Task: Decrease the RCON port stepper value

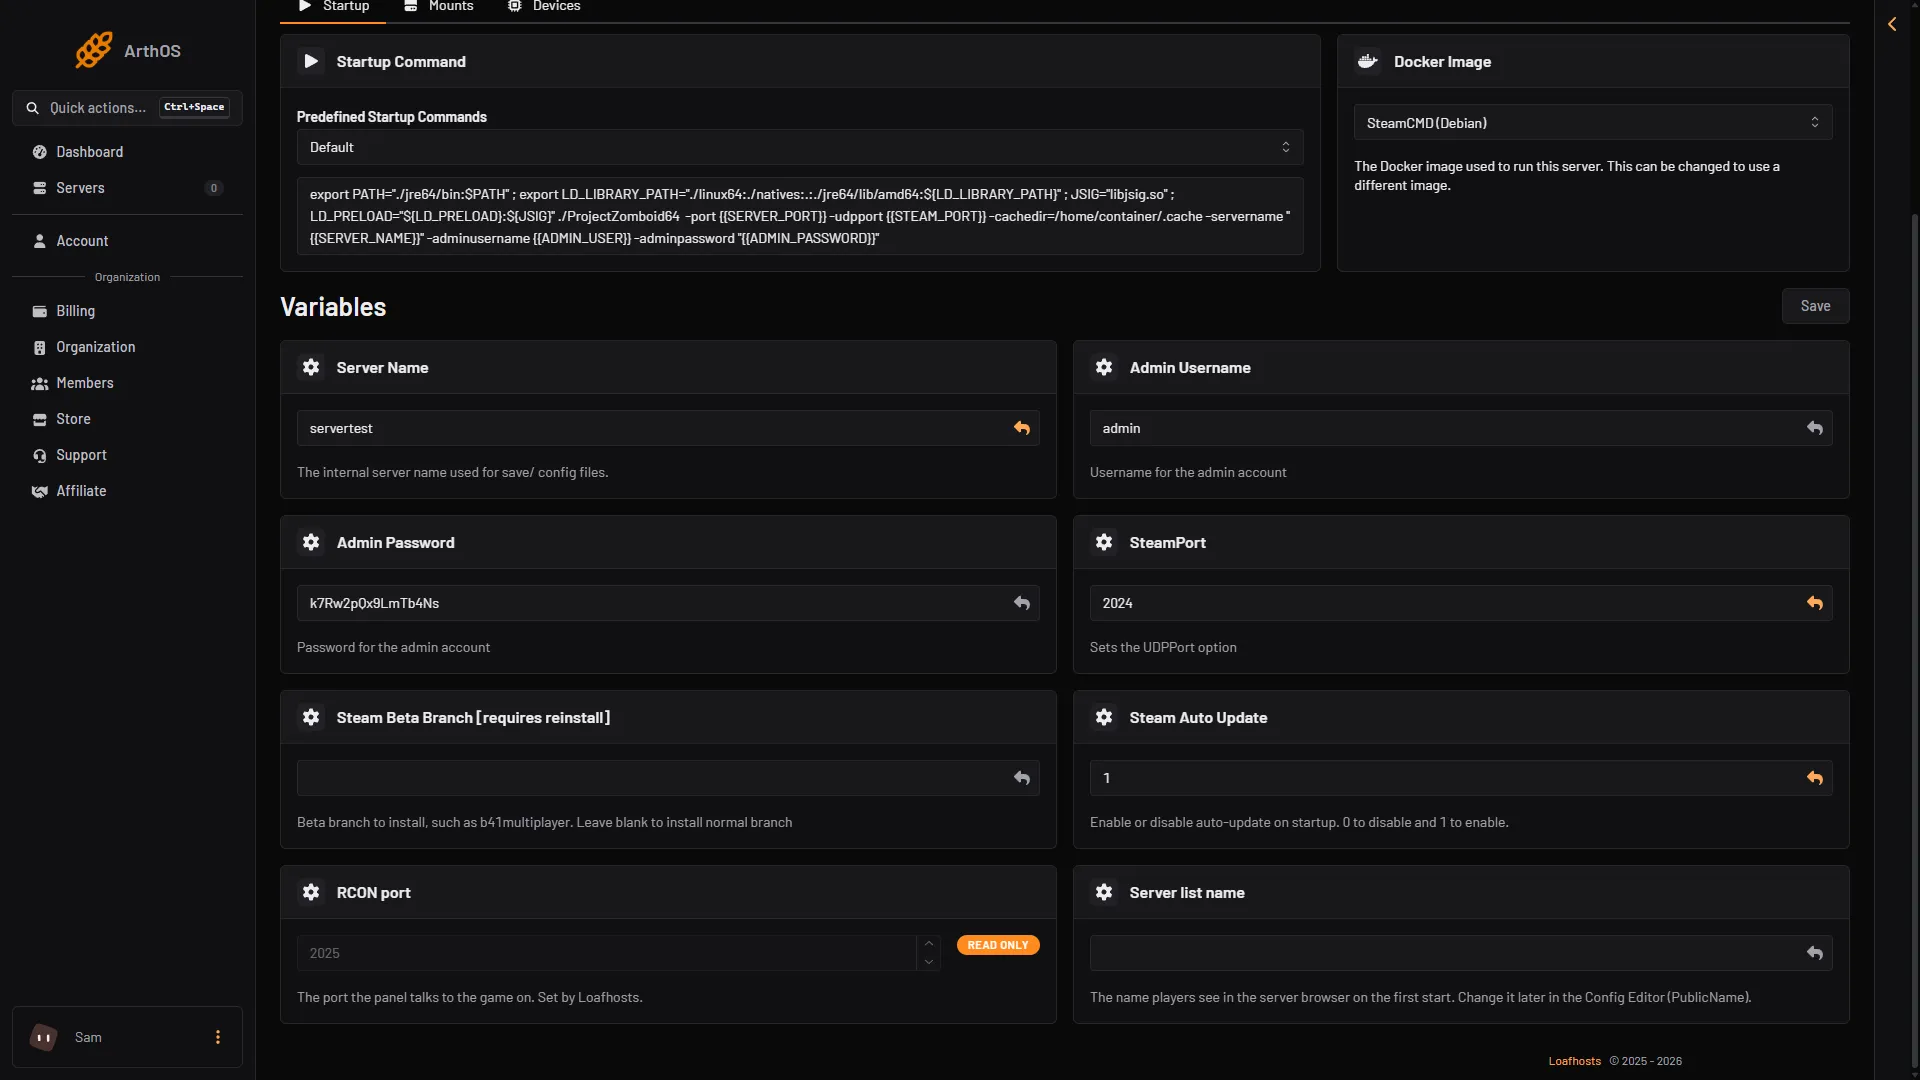Action: click(928, 962)
